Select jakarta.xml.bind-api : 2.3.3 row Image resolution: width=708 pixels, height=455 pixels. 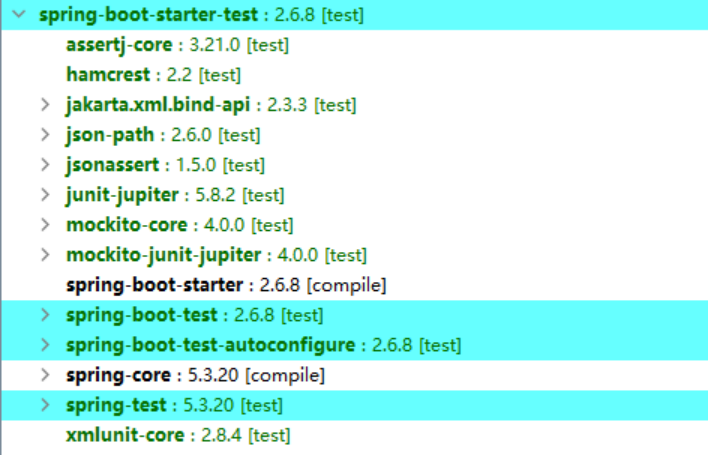(x=355, y=105)
